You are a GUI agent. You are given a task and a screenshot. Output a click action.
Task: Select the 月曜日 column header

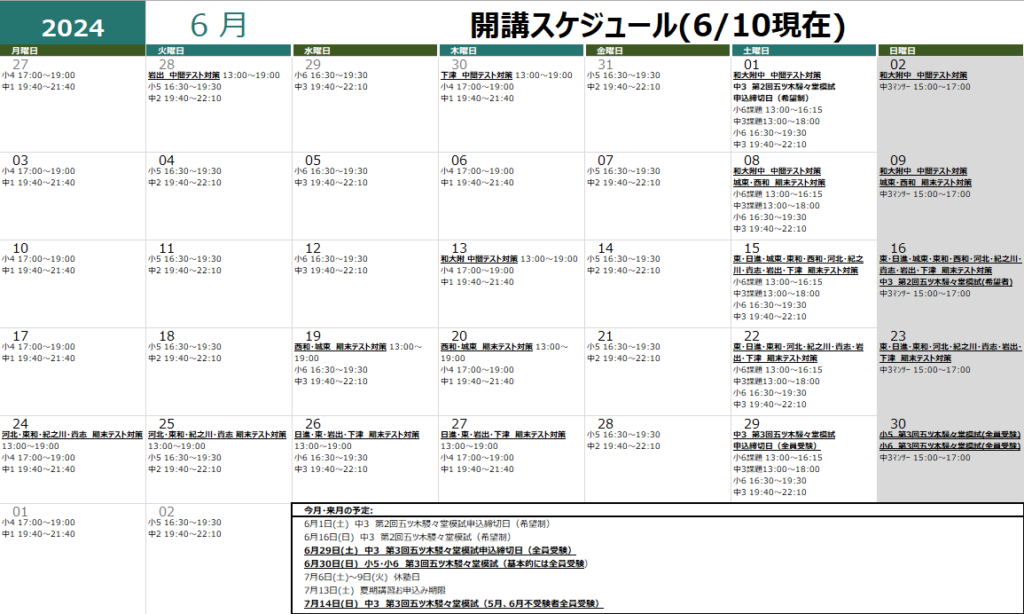click(25, 50)
